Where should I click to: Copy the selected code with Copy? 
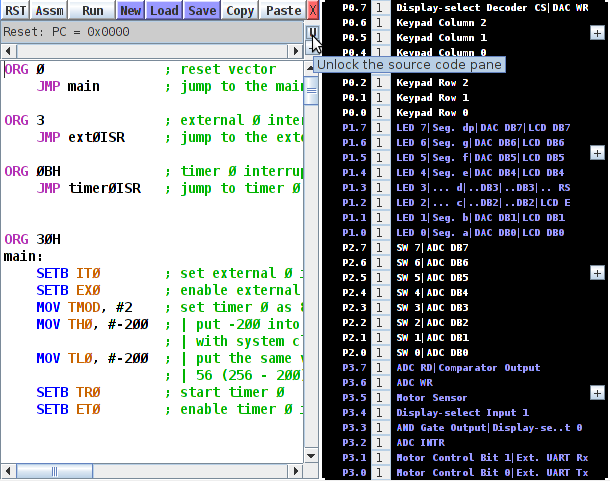240,10
